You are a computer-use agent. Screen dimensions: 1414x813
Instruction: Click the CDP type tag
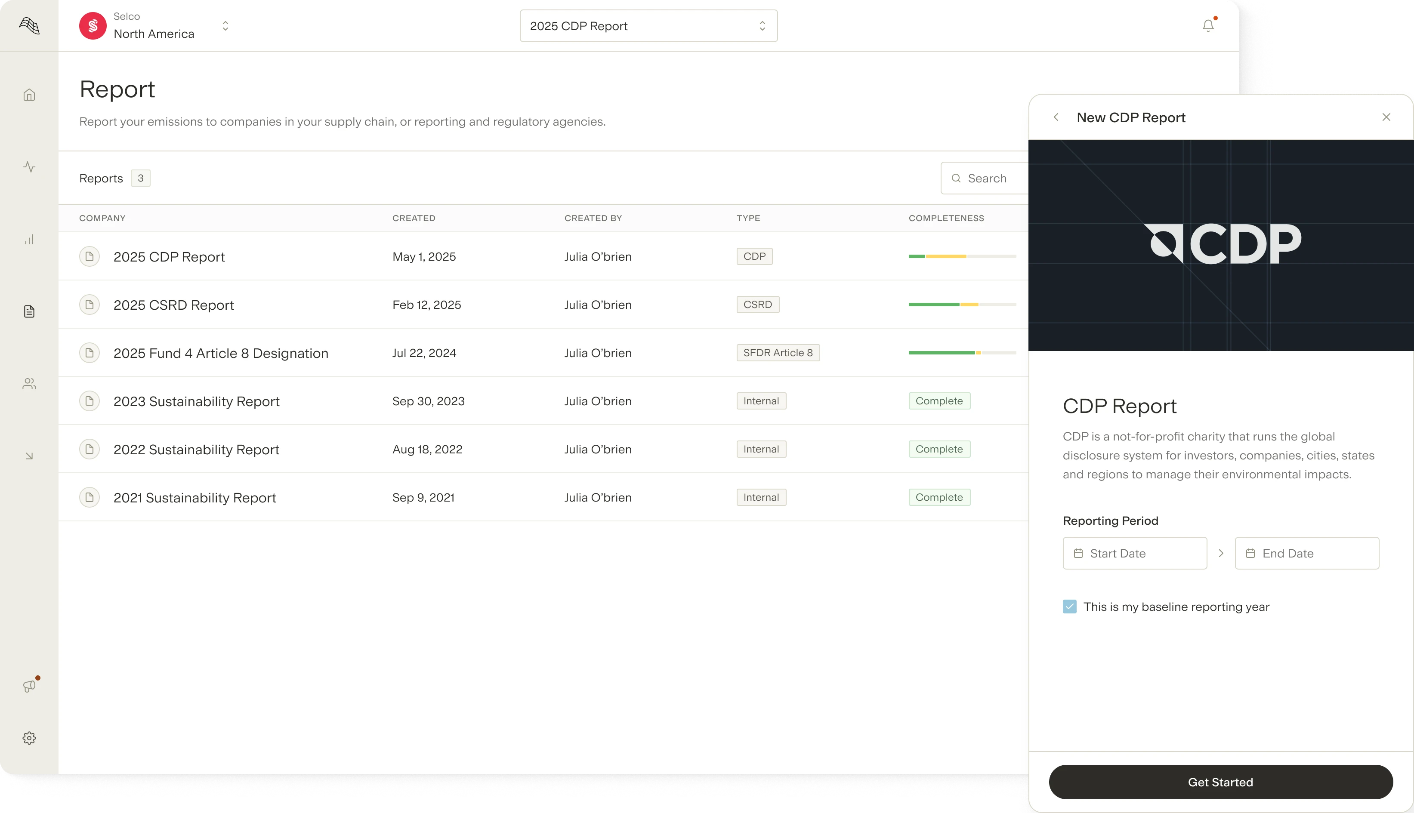click(x=755, y=257)
